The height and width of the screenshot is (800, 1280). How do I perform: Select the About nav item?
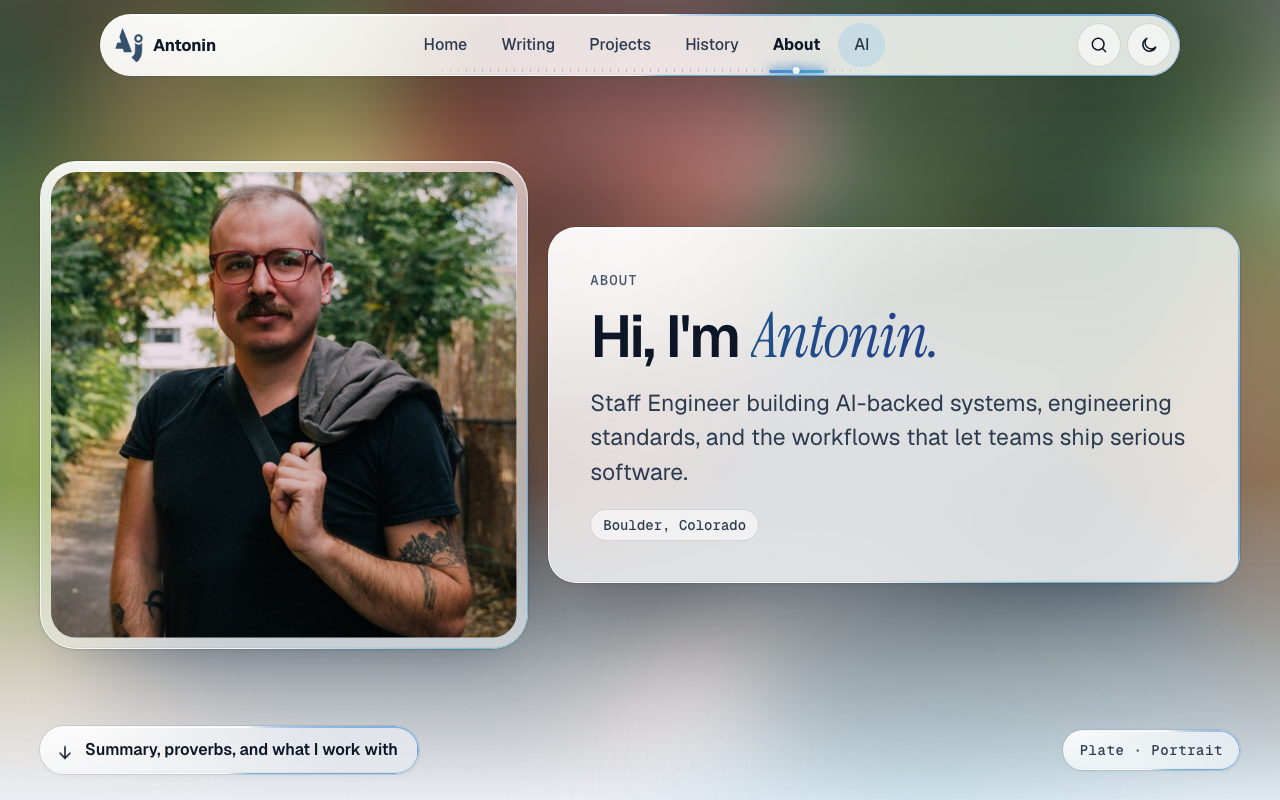pyautogui.click(x=796, y=45)
